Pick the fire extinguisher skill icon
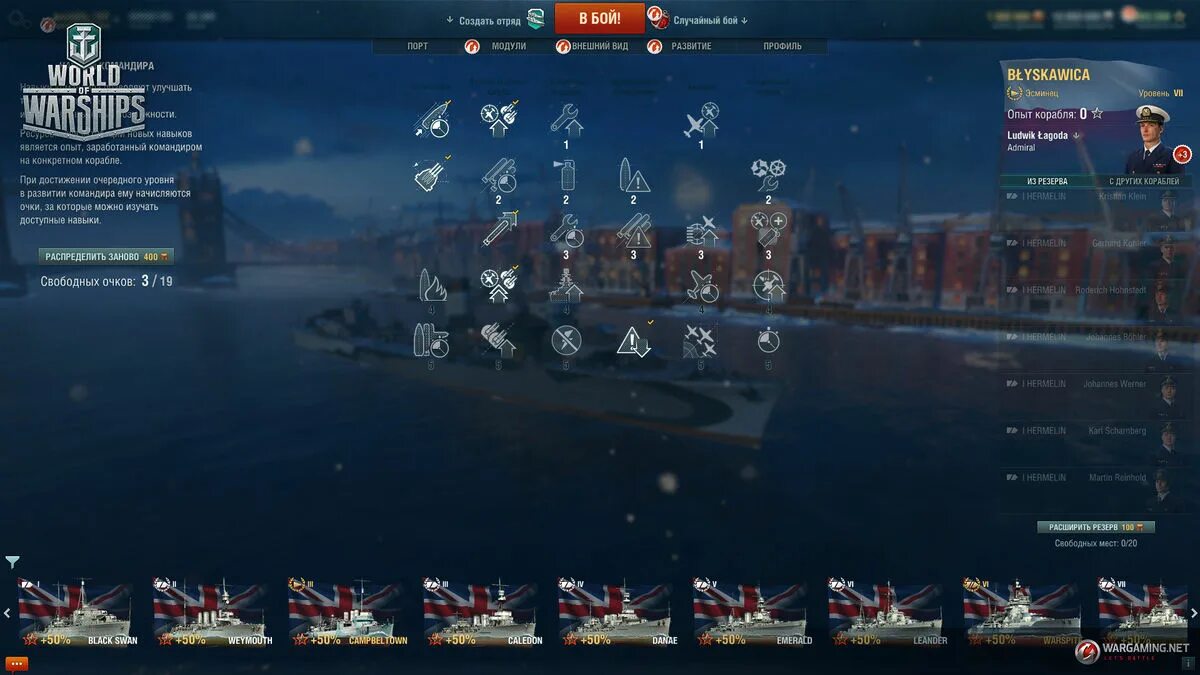Viewport: 1200px width, 675px height. point(566,175)
